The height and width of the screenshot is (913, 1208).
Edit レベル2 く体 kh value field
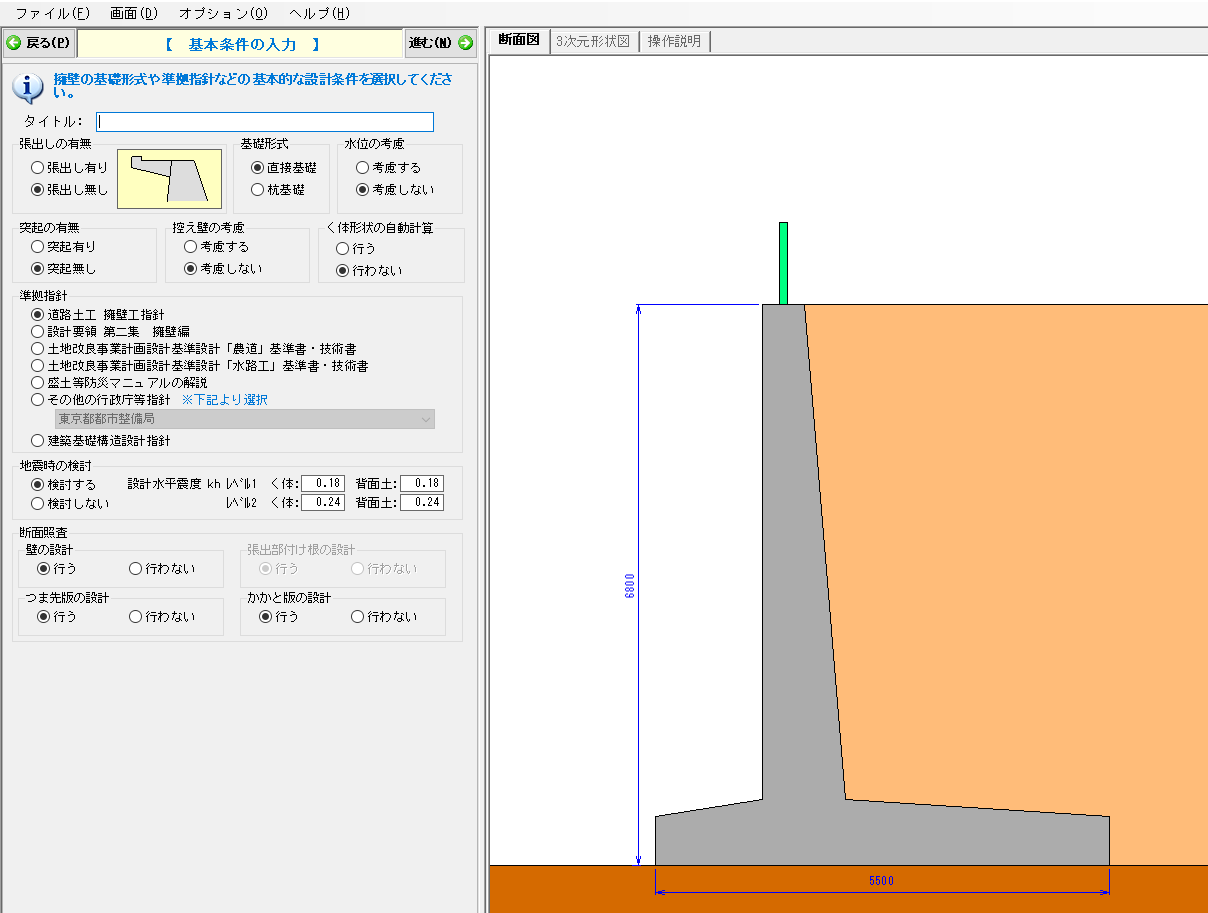323,503
